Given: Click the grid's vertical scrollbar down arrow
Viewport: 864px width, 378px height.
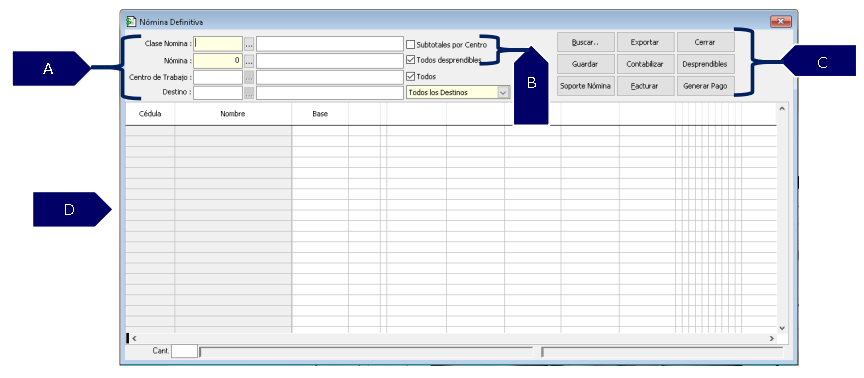Looking at the screenshot, I should pos(782,327).
